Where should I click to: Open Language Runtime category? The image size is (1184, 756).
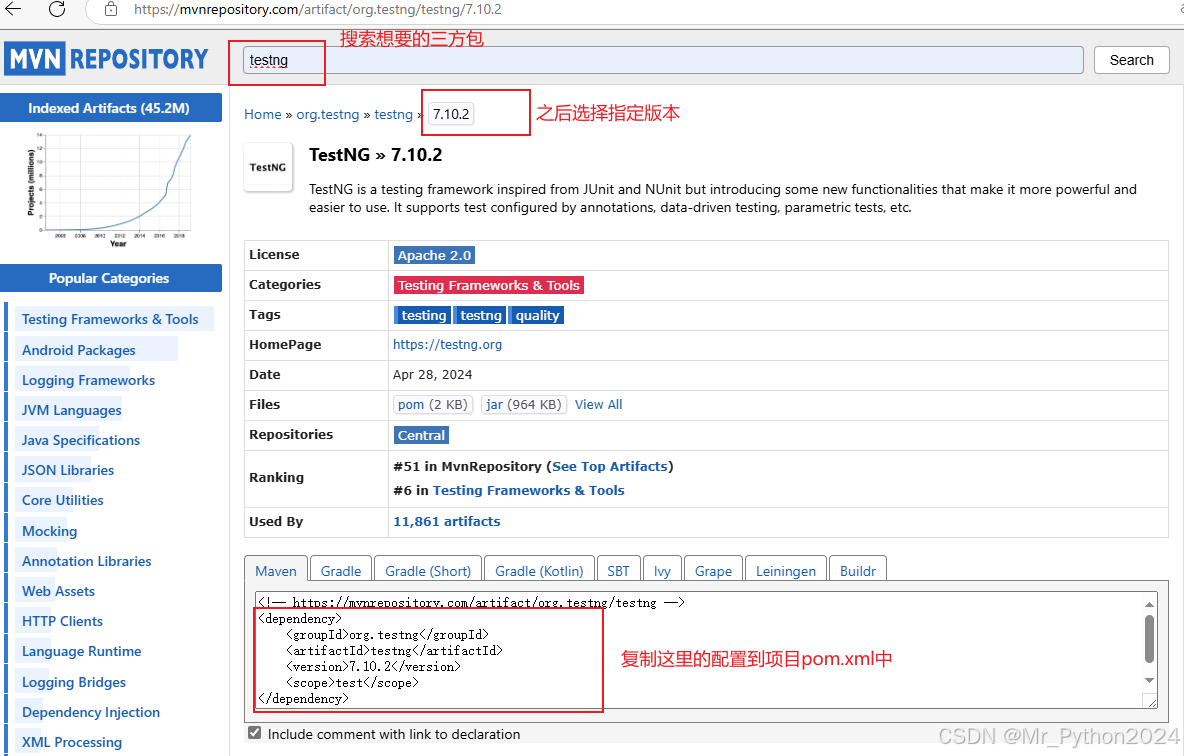[x=82, y=652]
